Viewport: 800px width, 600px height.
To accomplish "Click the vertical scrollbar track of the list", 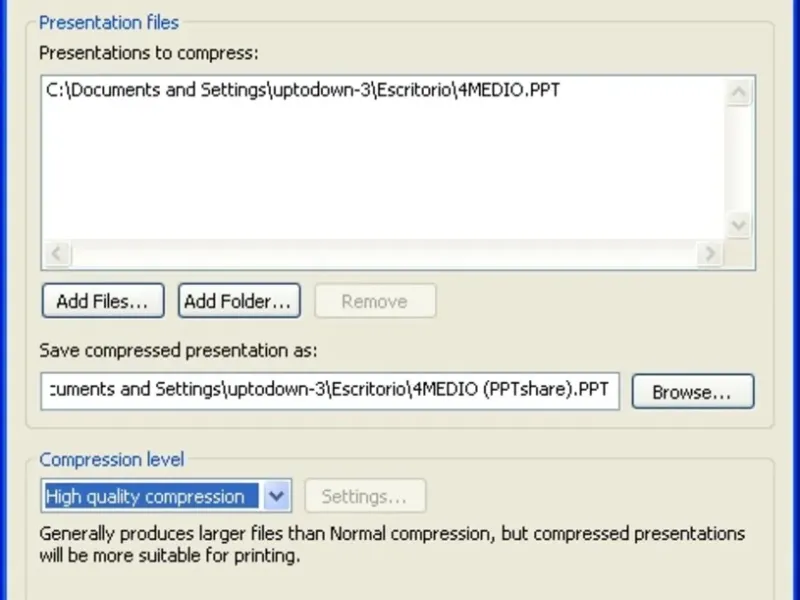I will pos(739,160).
